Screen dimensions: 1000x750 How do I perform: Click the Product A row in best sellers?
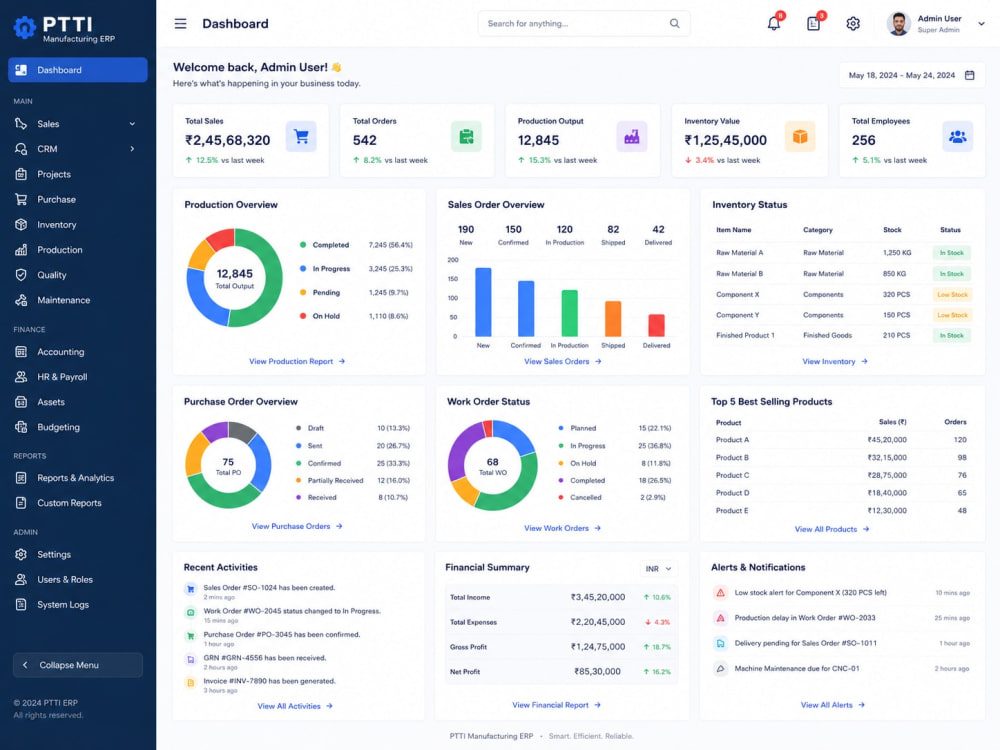click(x=841, y=439)
